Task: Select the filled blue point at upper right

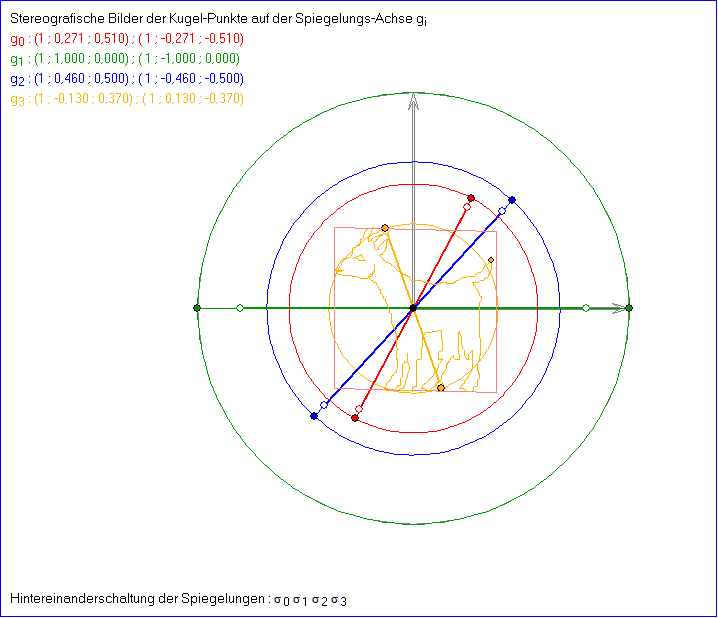Action: (512, 200)
